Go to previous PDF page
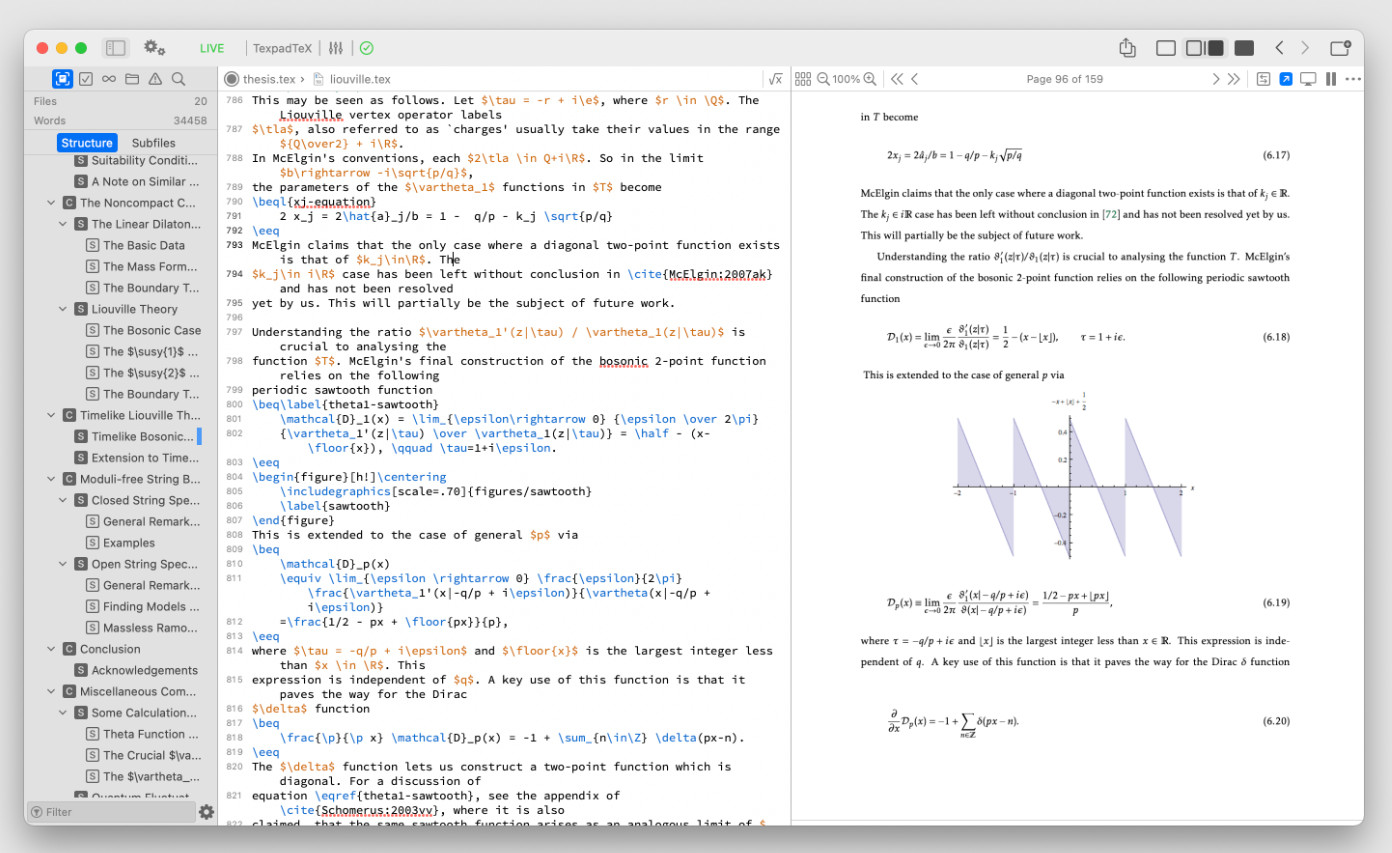The image size is (1392, 853). [915, 79]
